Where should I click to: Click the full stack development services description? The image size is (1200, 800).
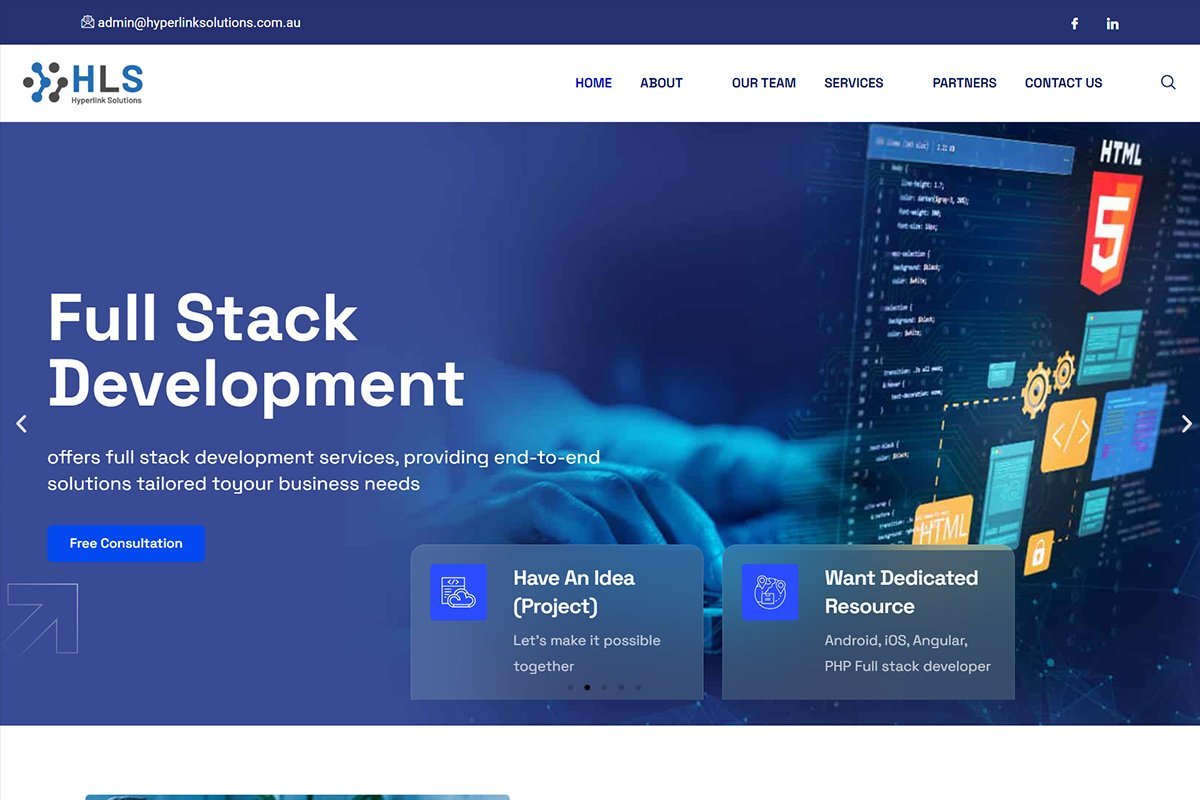click(324, 470)
